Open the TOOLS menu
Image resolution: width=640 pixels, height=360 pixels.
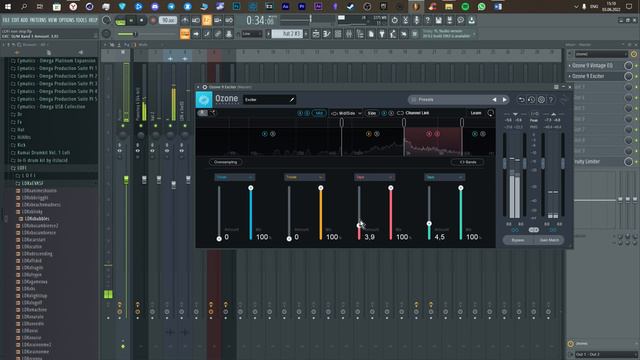(x=81, y=20)
